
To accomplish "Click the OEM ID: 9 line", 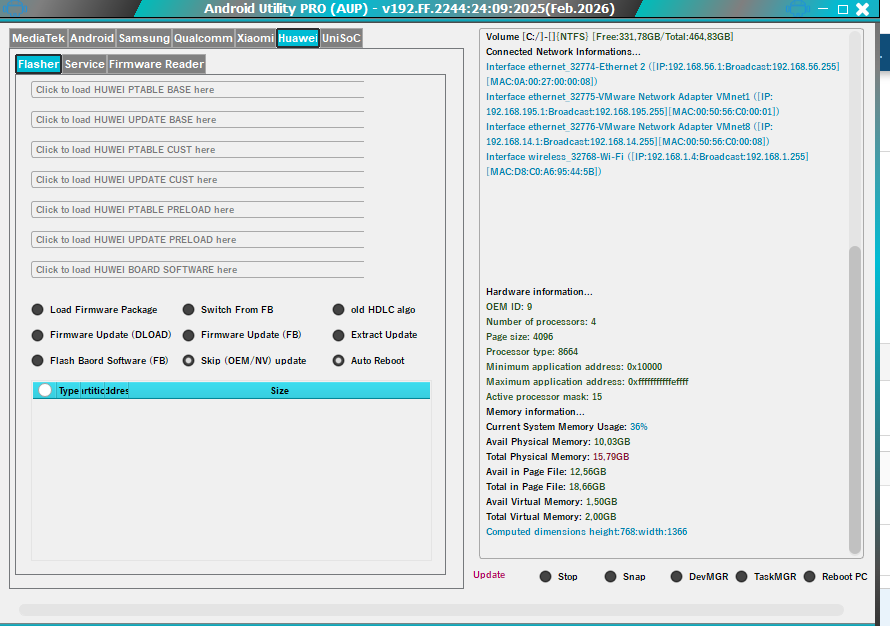I will (x=509, y=306).
